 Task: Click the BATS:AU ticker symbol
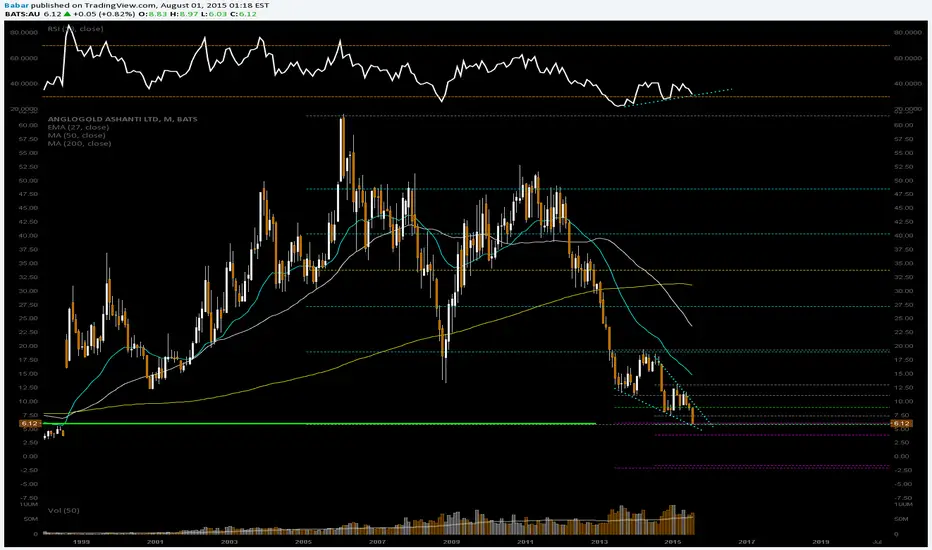tap(22, 14)
